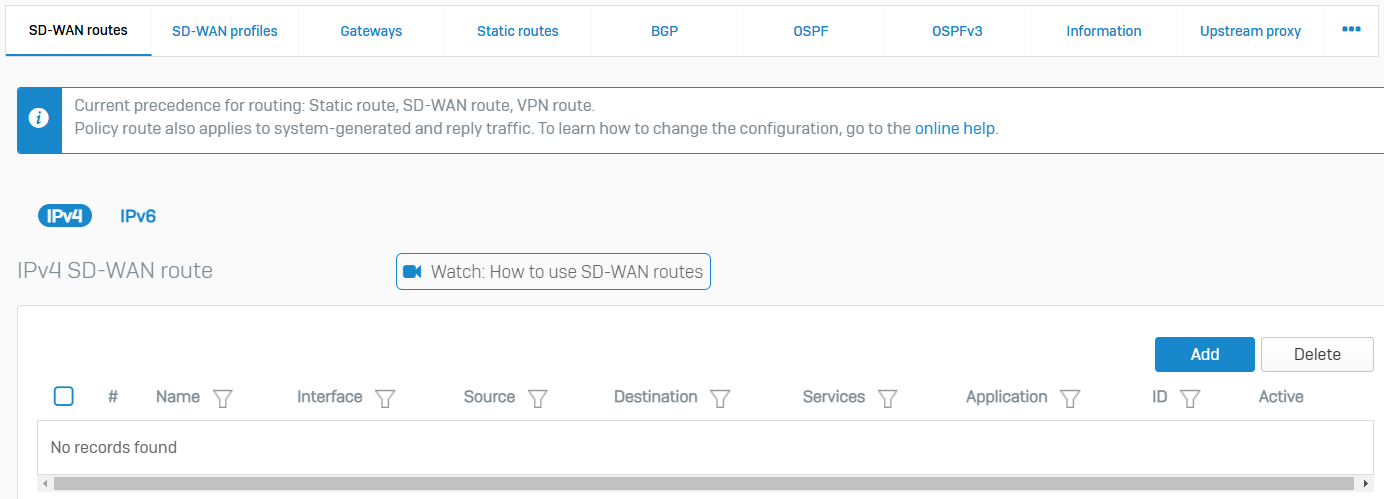Tick the select-all rows checkbox
Image resolution: width=1384 pixels, height=499 pixels.
tap(63, 397)
